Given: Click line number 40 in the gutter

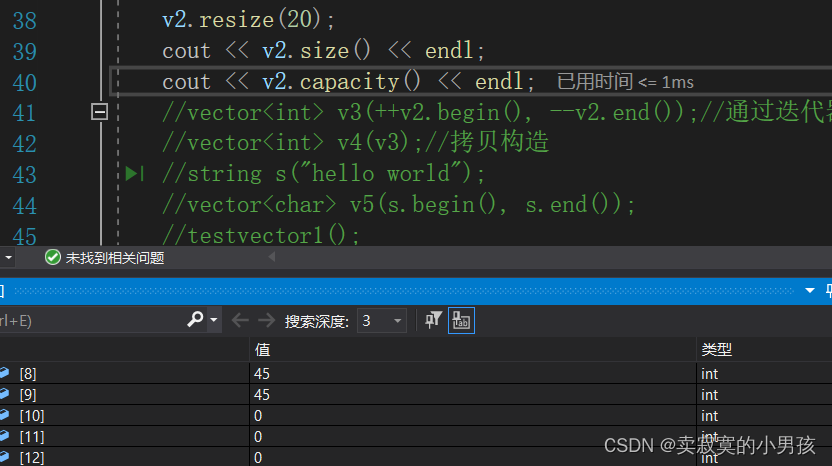Looking at the screenshot, I should coord(24,82).
